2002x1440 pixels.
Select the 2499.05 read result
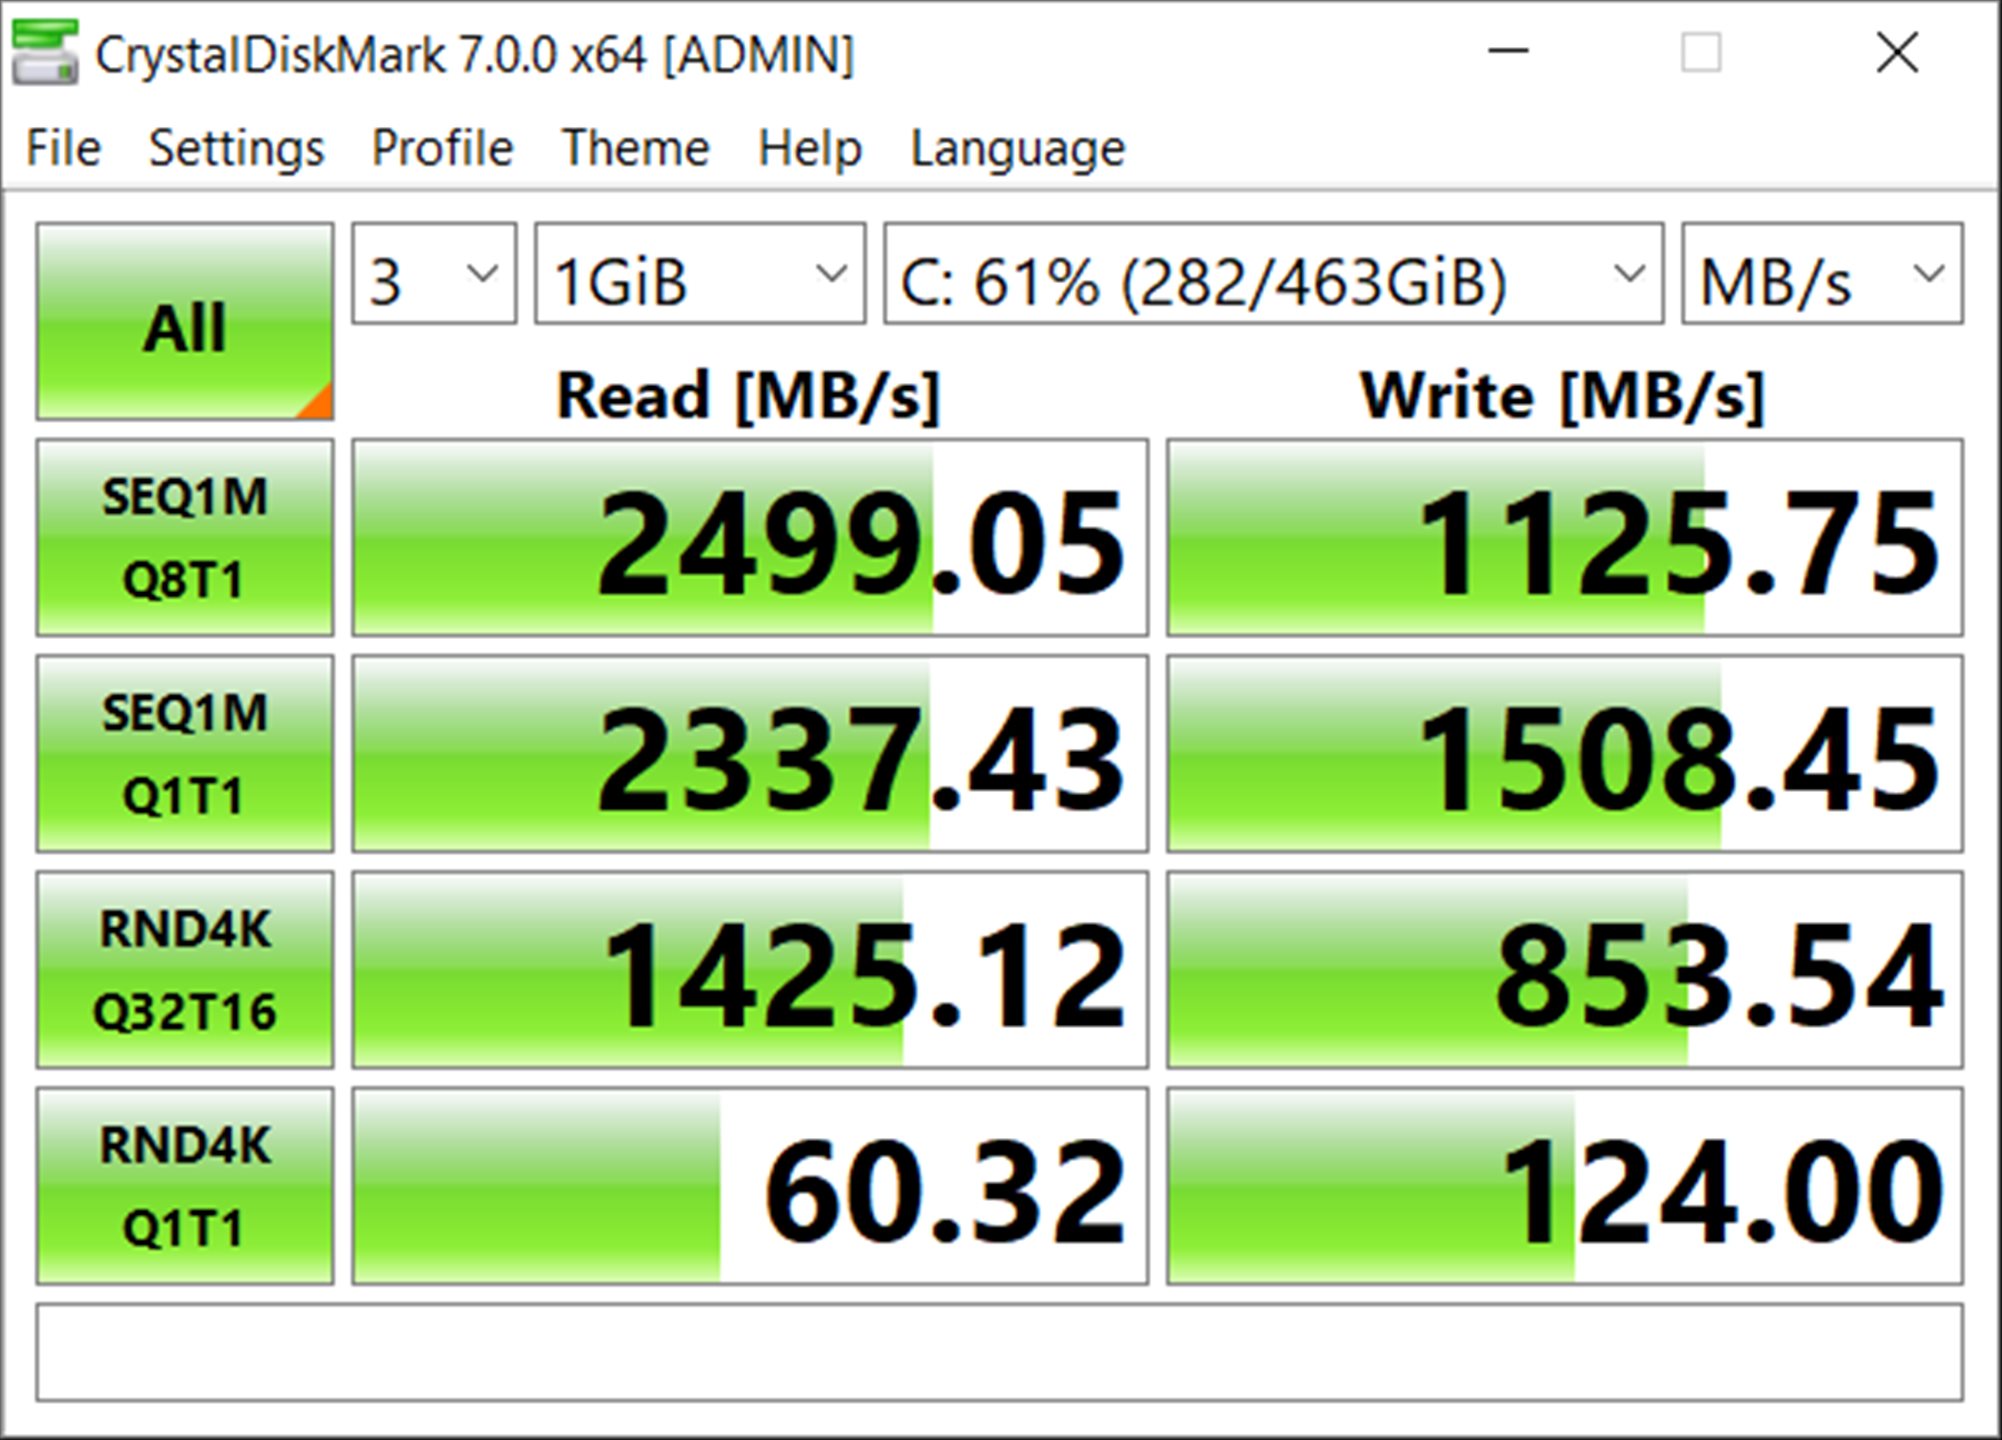(x=750, y=537)
